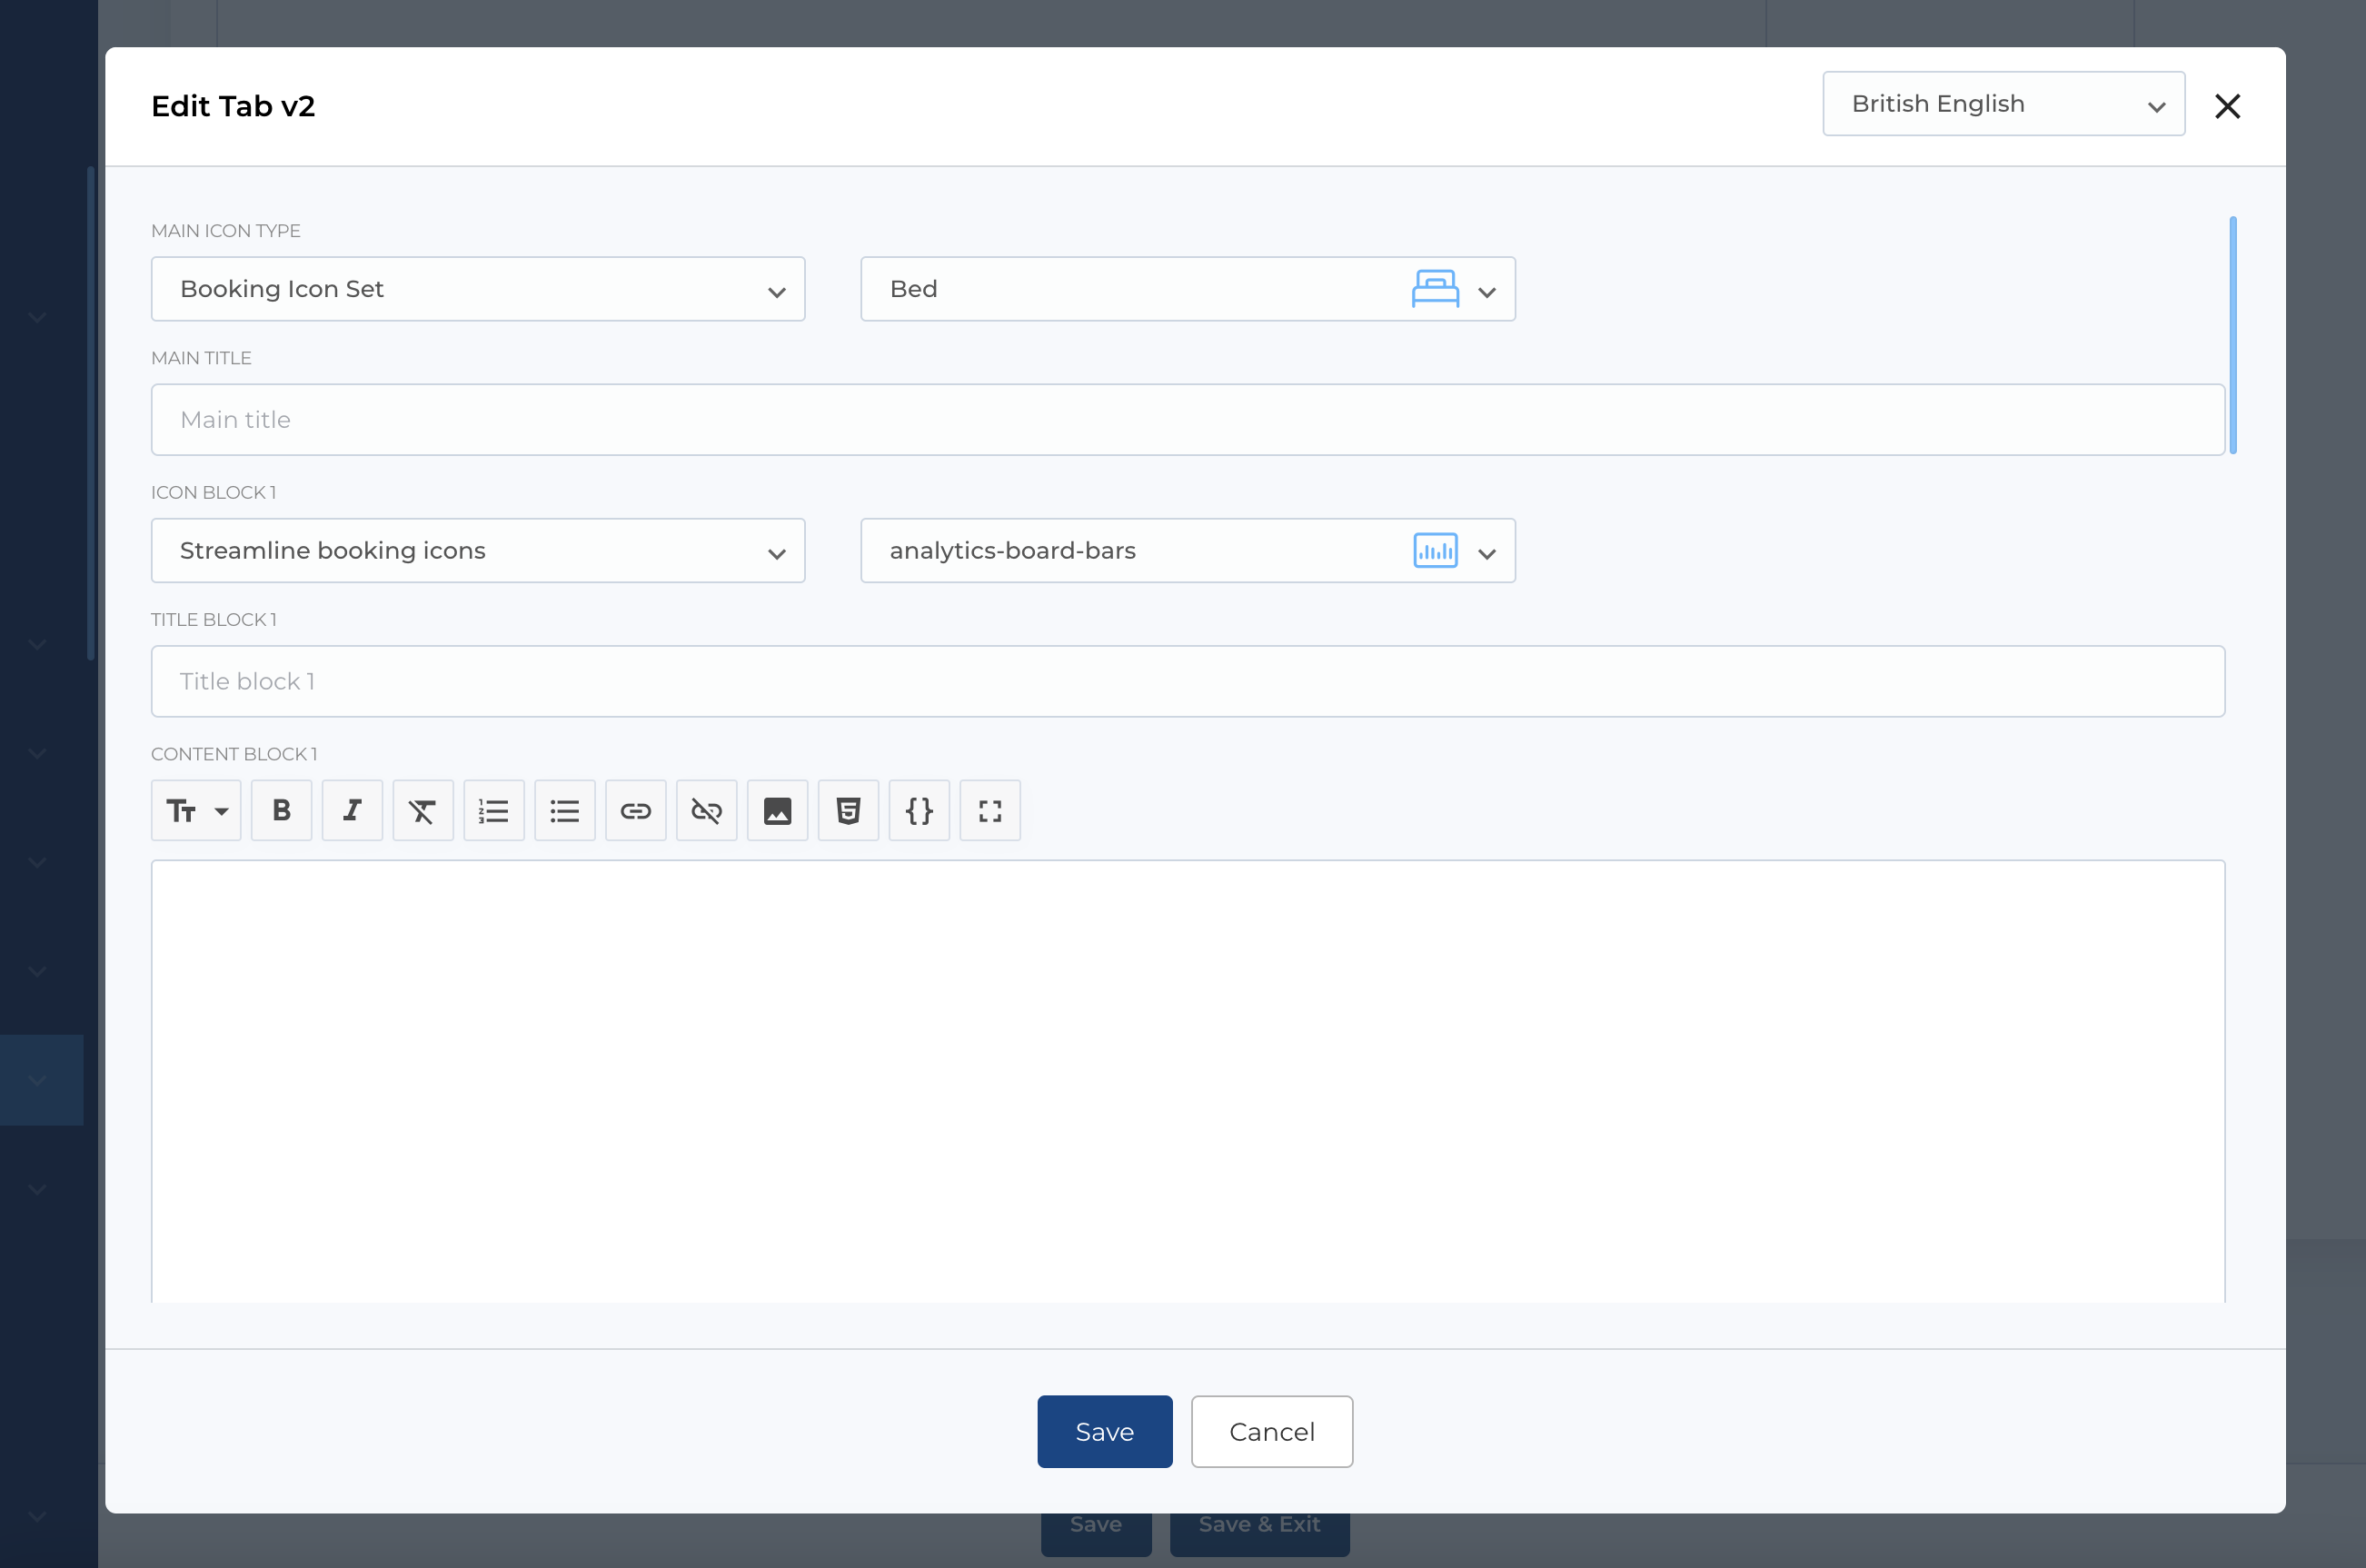2366x1568 pixels.
Task: Click the Main title input field
Action: point(1187,420)
